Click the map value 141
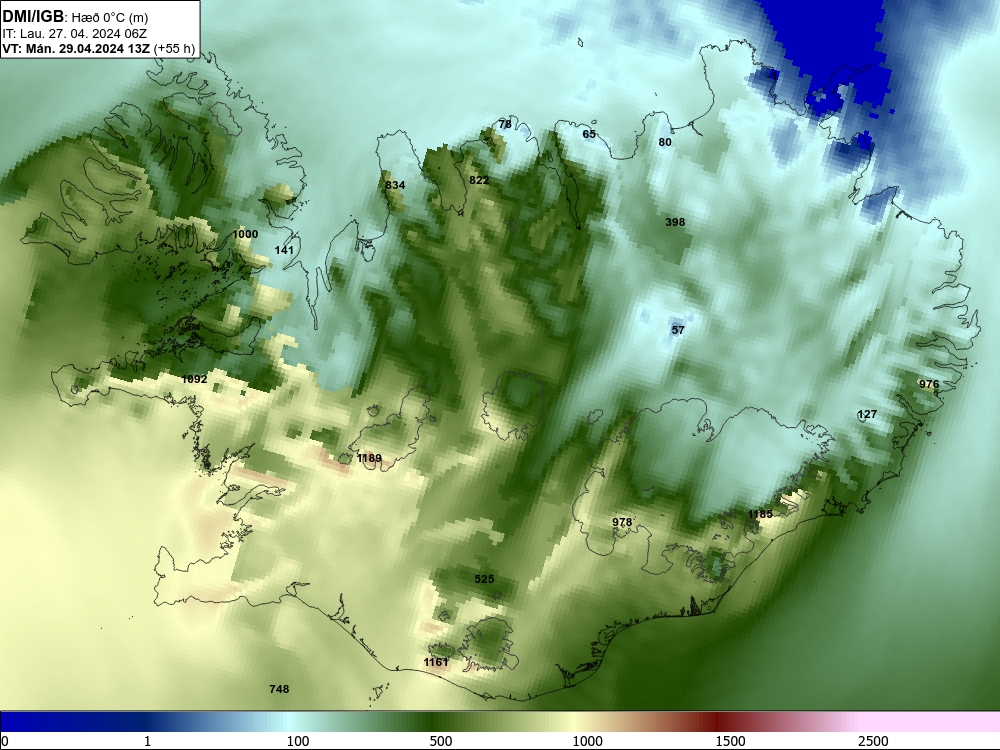The image size is (1000, 750). pyautogui.click(x=284, y=250)
